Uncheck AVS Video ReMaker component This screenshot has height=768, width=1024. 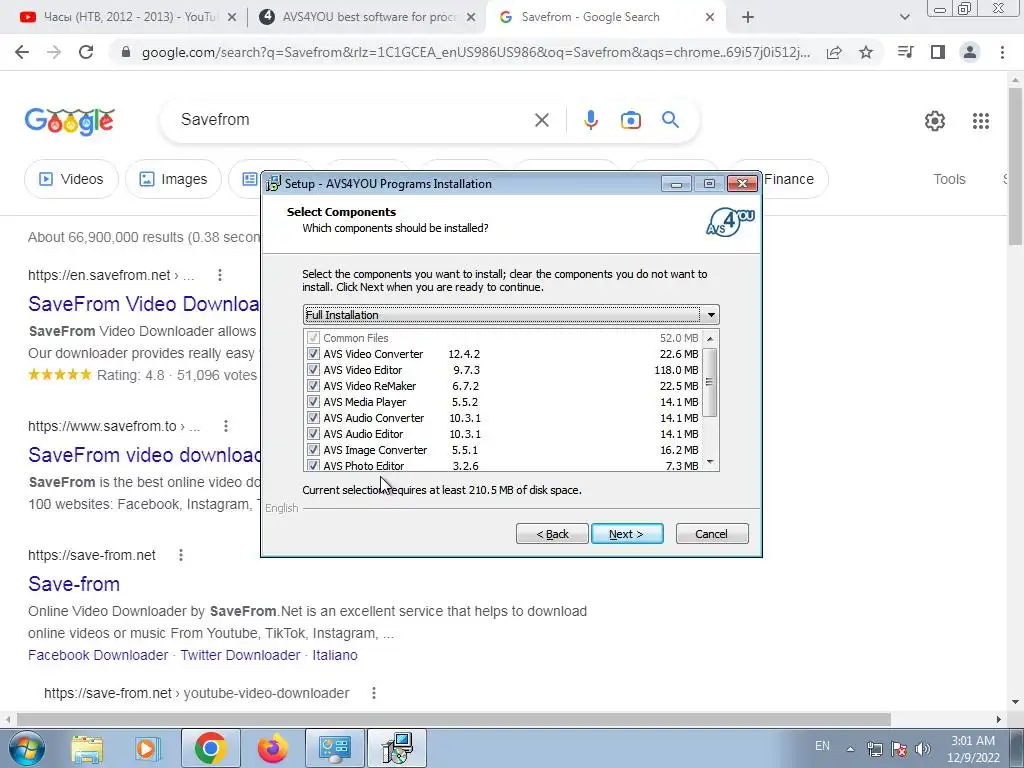pos(313,386)
